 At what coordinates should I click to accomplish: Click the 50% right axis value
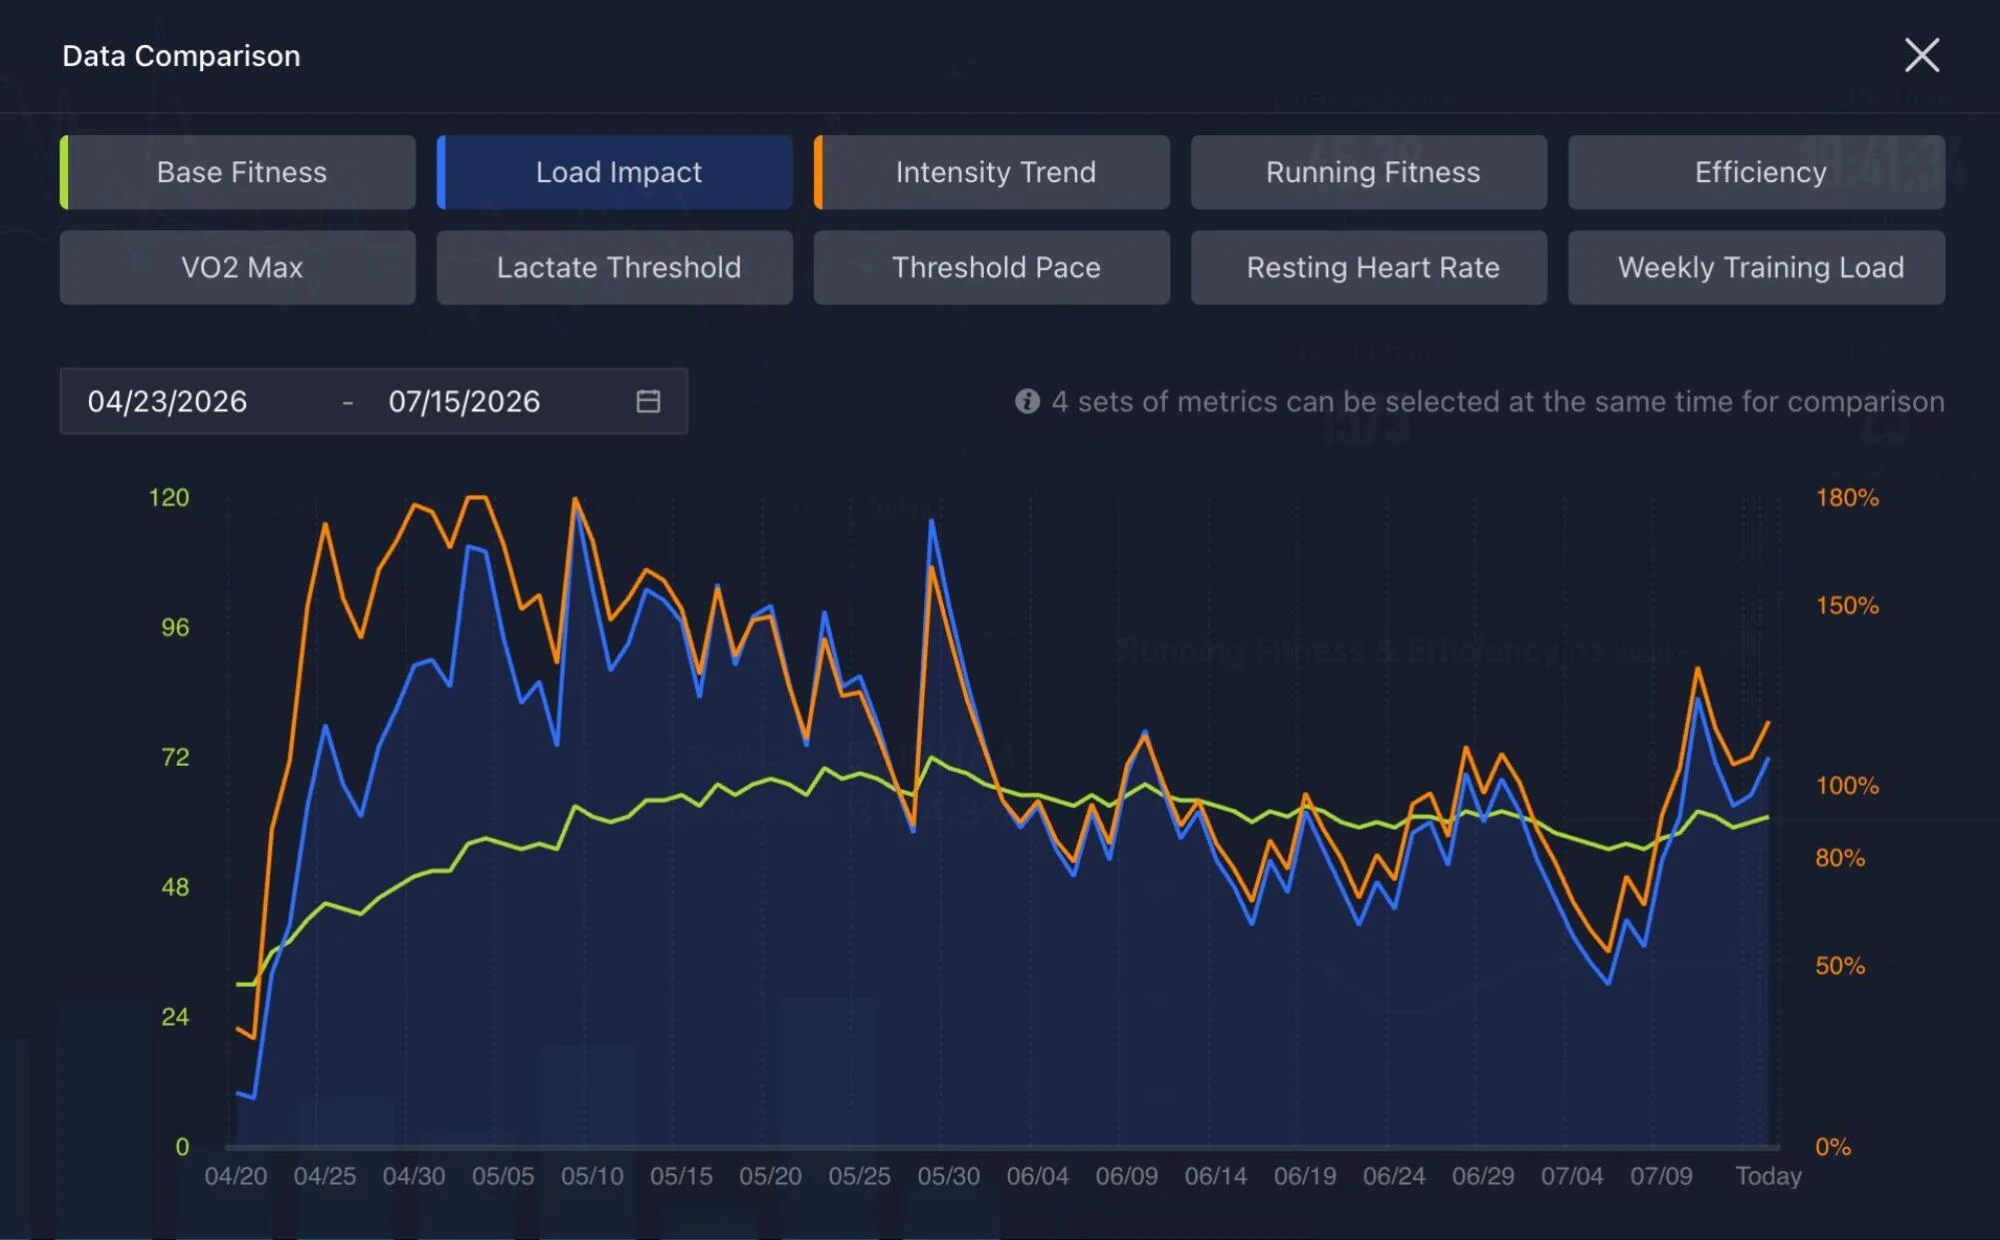1840,966
